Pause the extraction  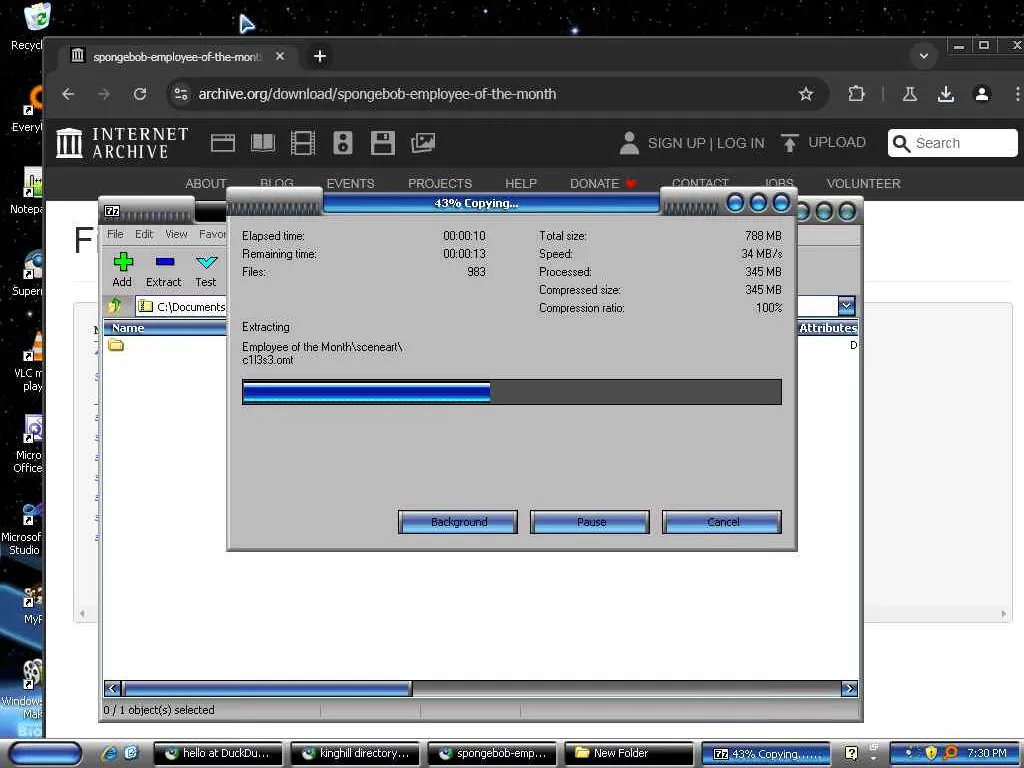pyautogui.click(x=590, y=522)
